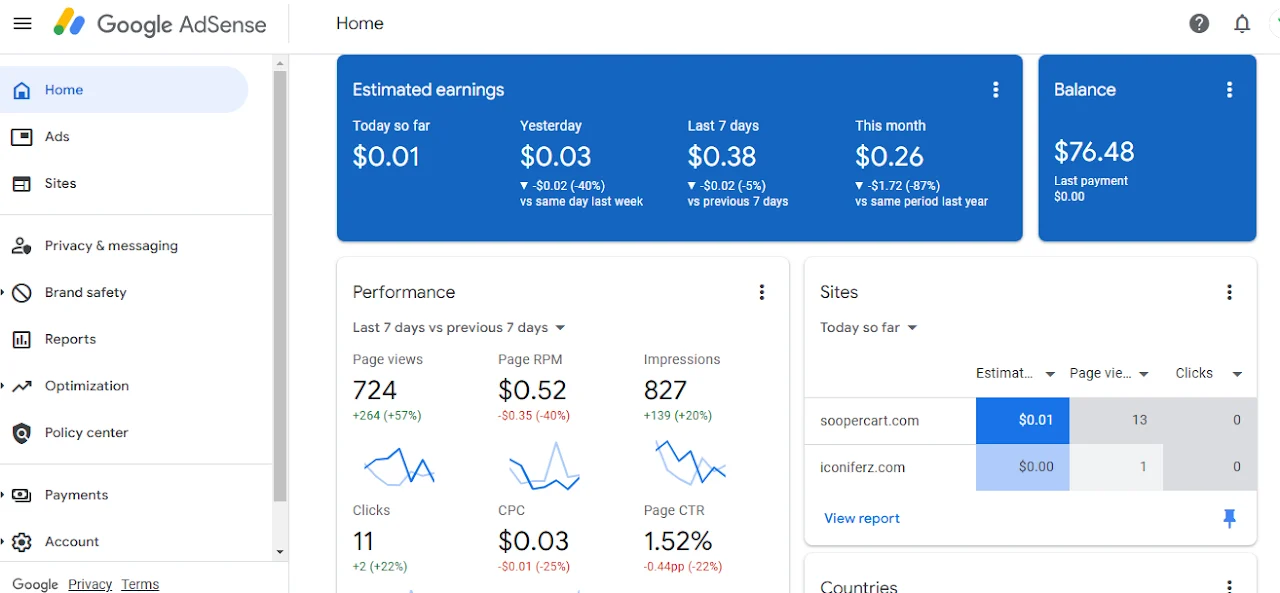Open Reports from the sidebar
Image resolution: width=1280 pixels, height=593 pixels.
pyautogui.click(x=70, y=339)
